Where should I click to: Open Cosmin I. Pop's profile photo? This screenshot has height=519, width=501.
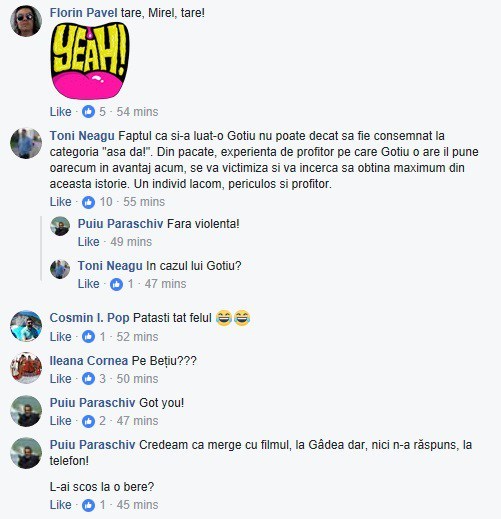(26, 326)
